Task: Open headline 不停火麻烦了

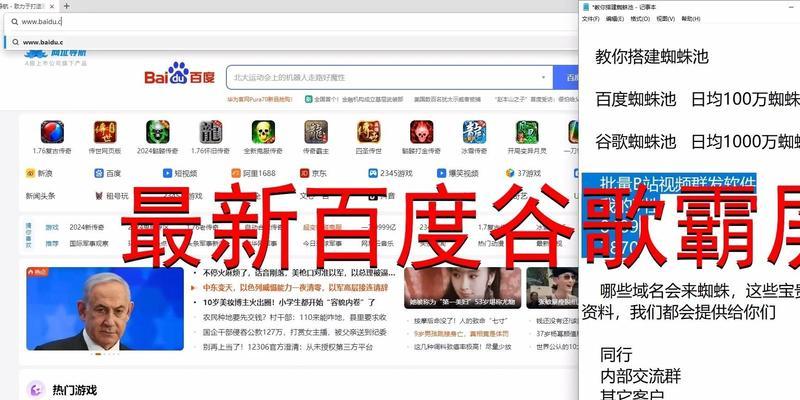Action: click(x=299, y=272)
